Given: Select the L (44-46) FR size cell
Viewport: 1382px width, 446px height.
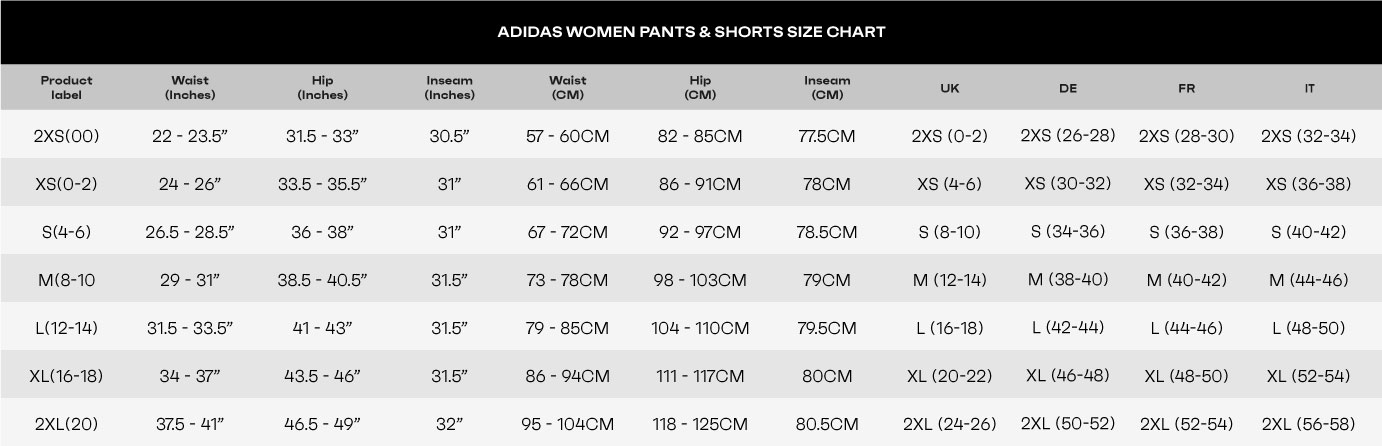Looking at the screenshot, I should pos(1186,328).
